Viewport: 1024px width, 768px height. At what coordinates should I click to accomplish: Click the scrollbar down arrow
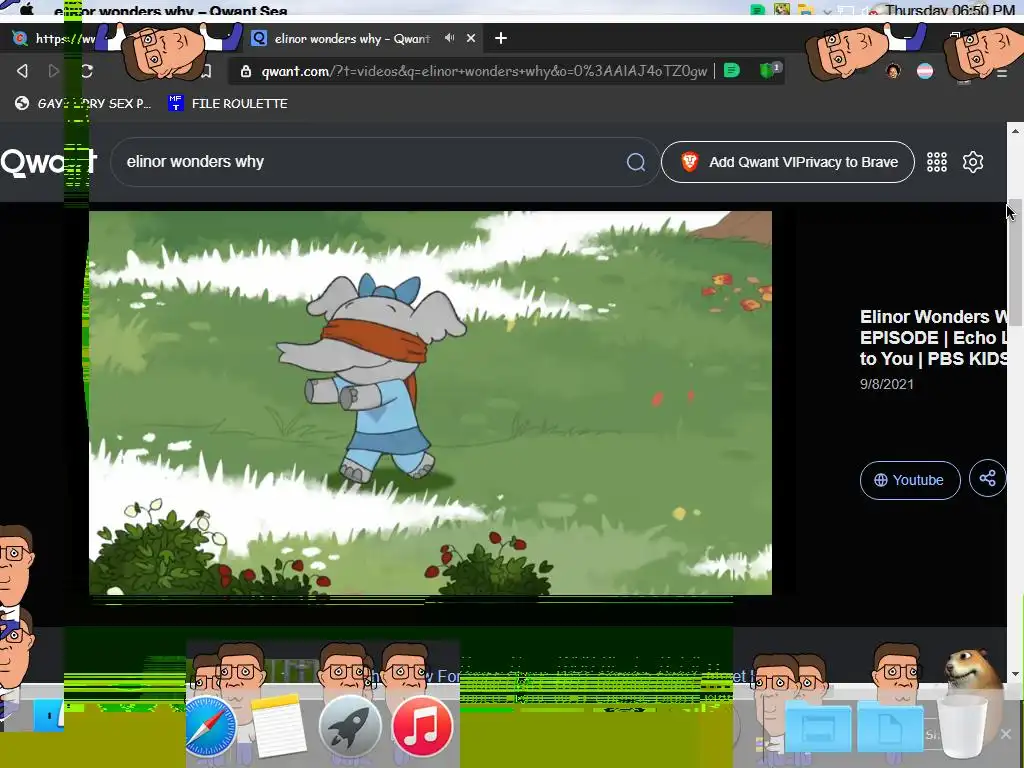(x=1015, y=674)
